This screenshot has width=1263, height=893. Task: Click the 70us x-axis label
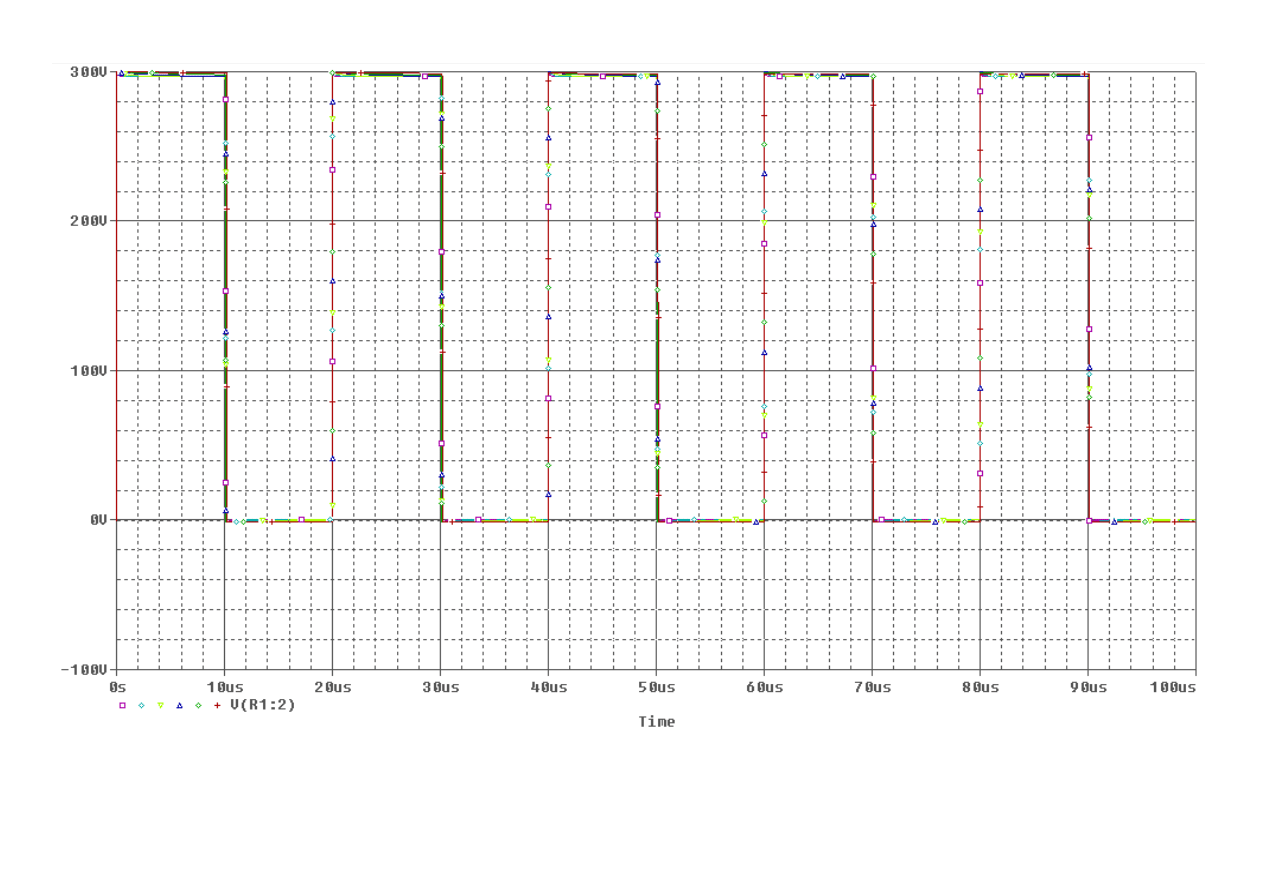pos(873,688)
